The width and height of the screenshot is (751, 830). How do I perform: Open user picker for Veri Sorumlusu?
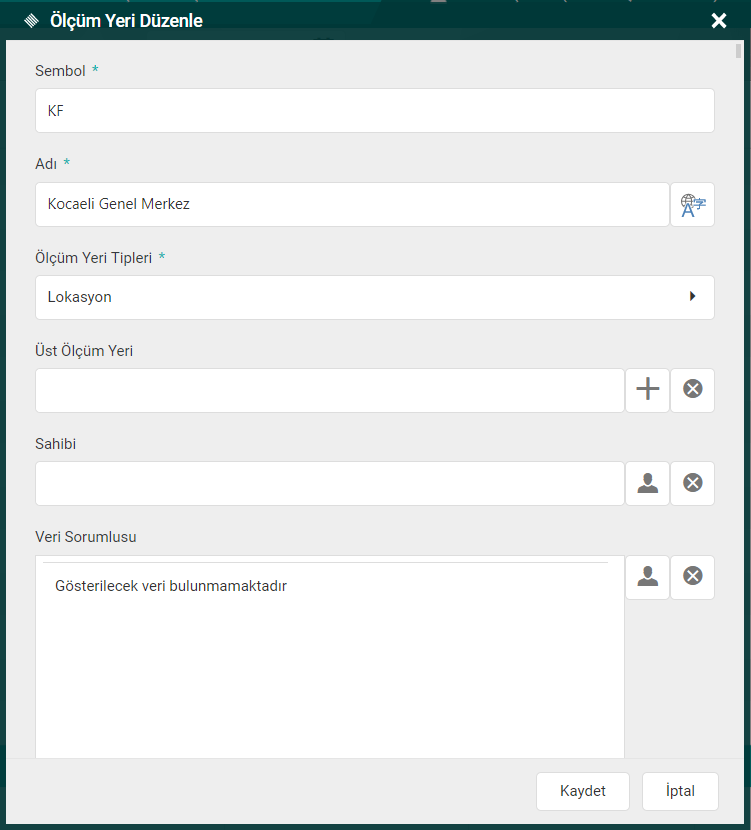[647, 577]
